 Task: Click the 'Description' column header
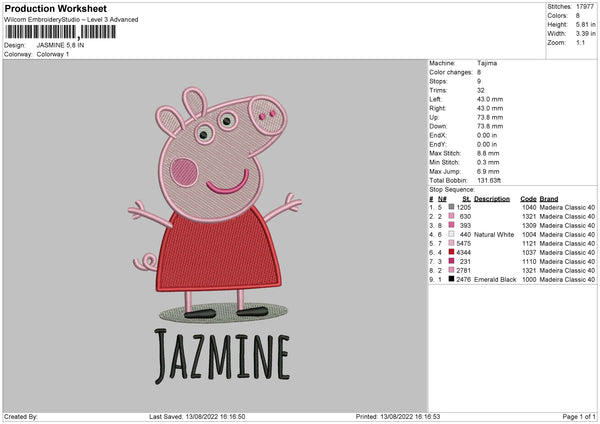(492, 199)
